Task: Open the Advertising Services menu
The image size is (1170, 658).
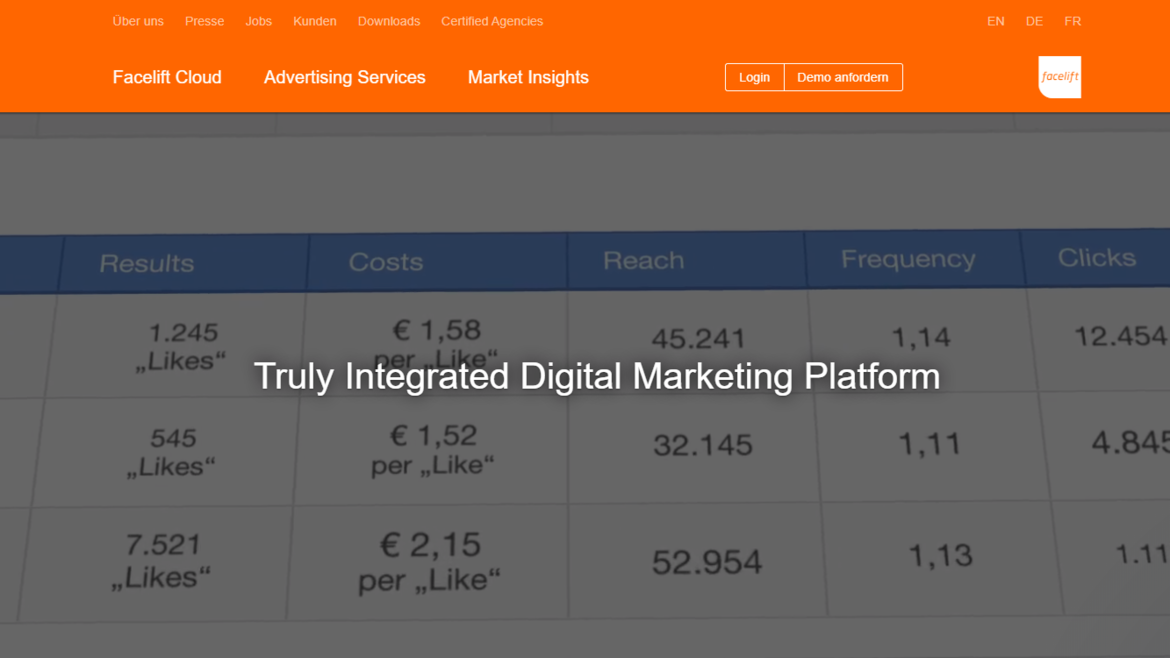Action: [x=345, y=77]
